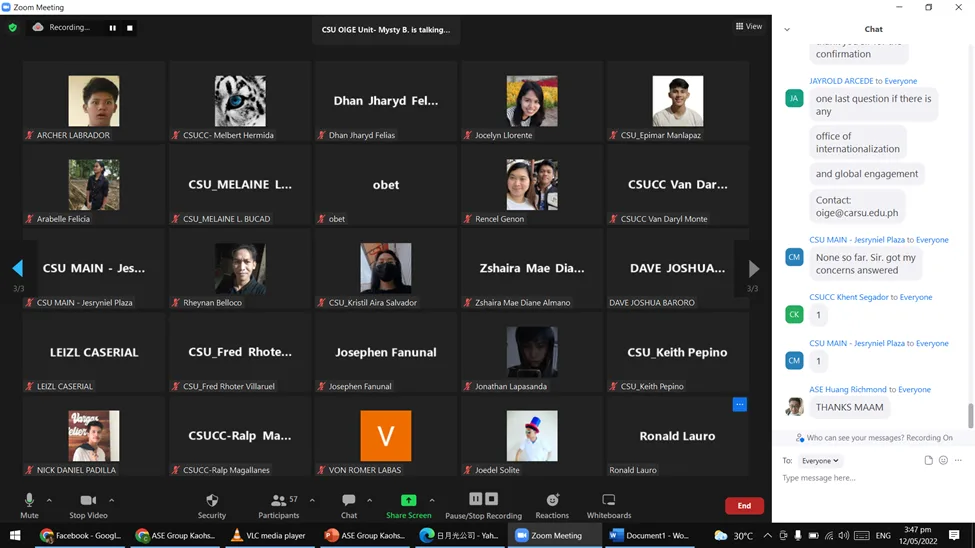
Task: Click the emoji icon in chat box
Action: coord(943,461)
